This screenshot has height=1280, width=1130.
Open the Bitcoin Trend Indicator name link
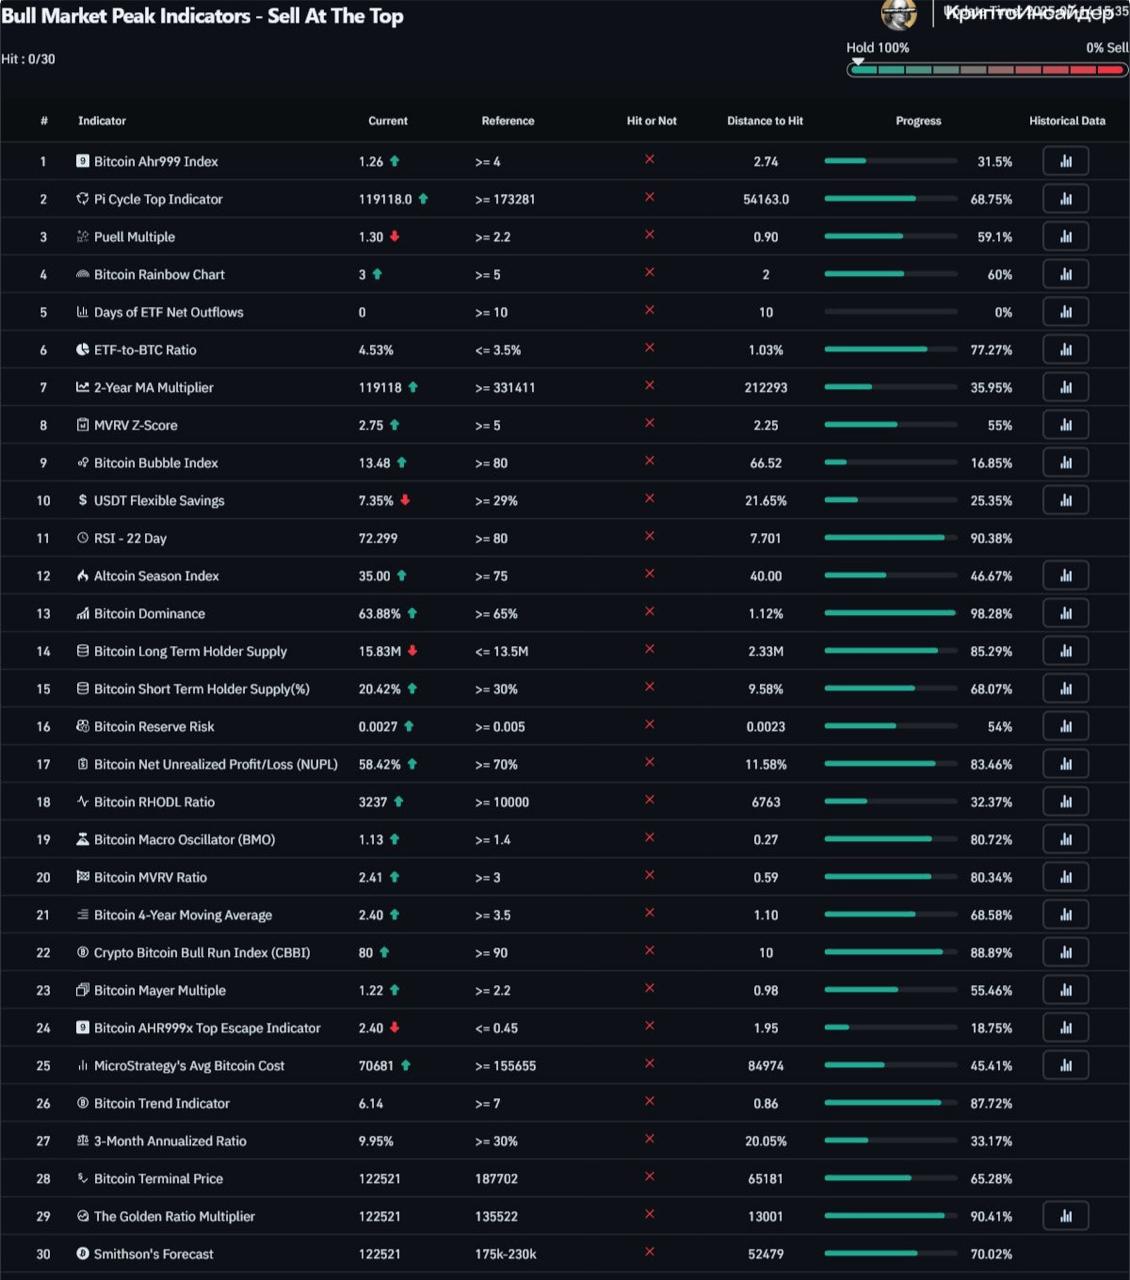click(162, 1103)
